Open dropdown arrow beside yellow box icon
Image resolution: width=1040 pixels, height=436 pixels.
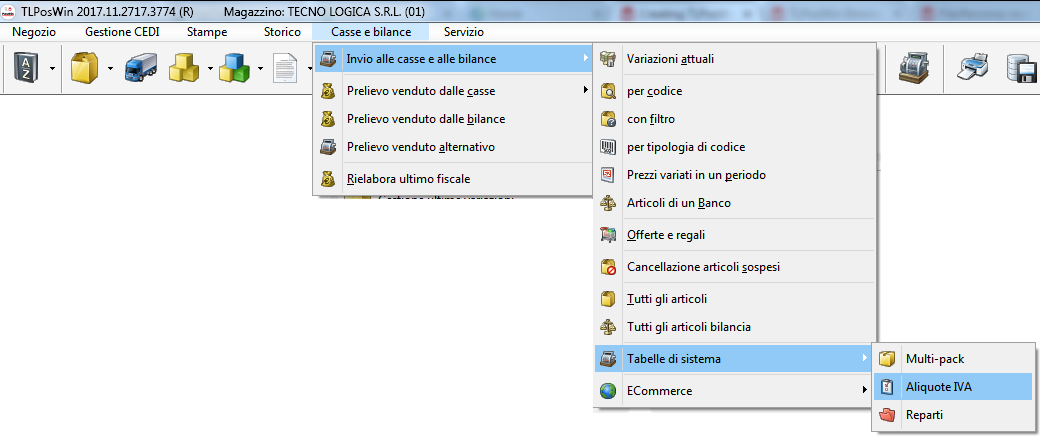109,69
